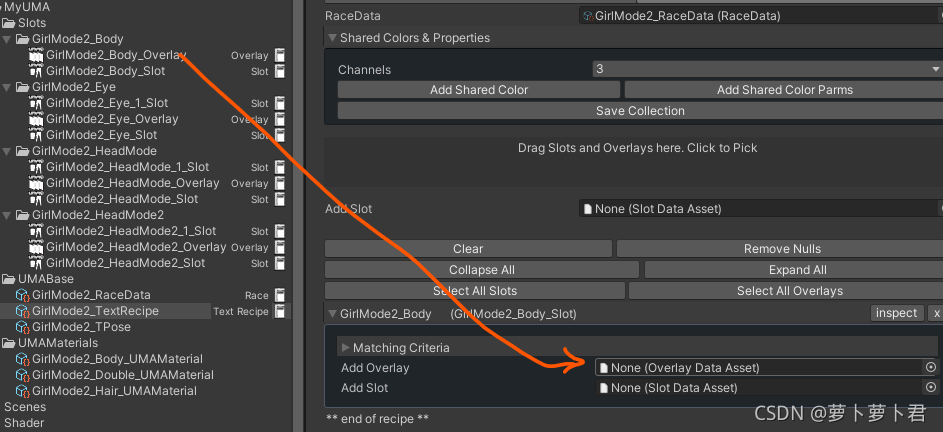
Task: Click the Remove Nulls button
Action: click(x=782, y=248)
